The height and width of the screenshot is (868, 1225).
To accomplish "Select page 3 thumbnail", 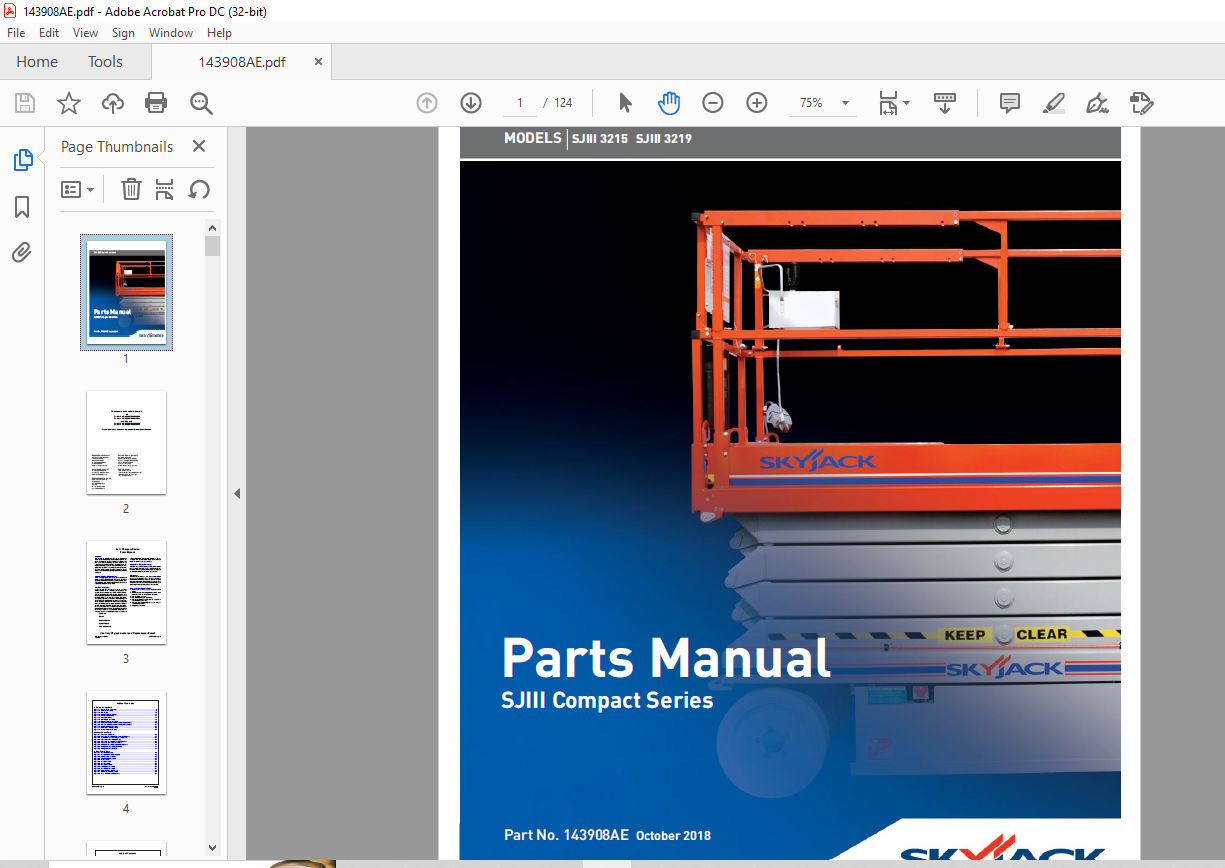I will point(126,592).
